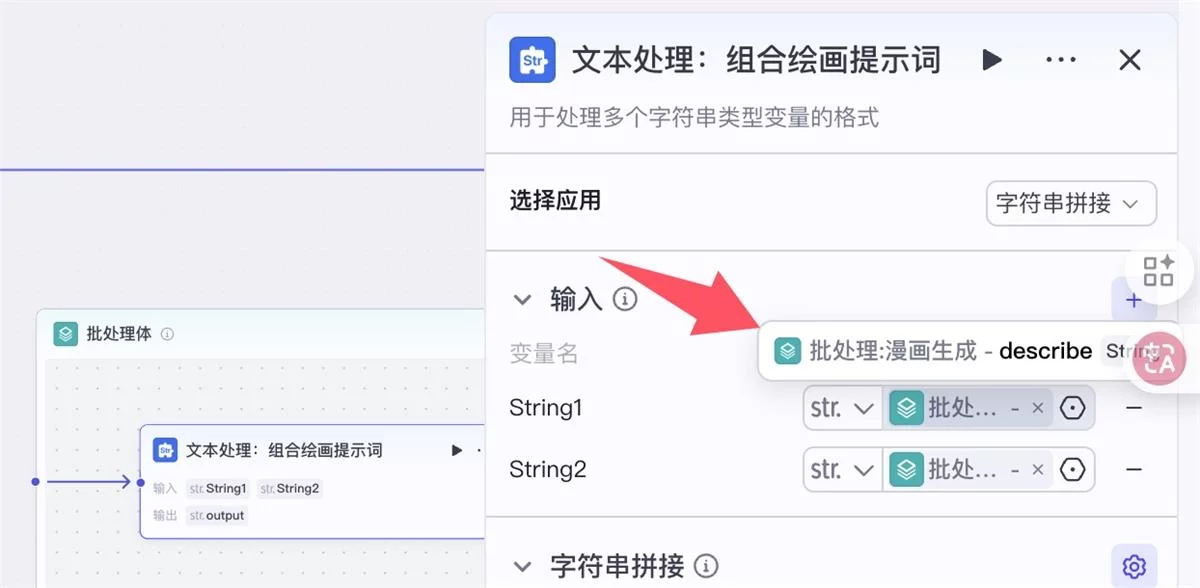Screen dimensions: 1200x588
Task: Run the 文本处理 node on canvas
Action: [x=457, y=450]
